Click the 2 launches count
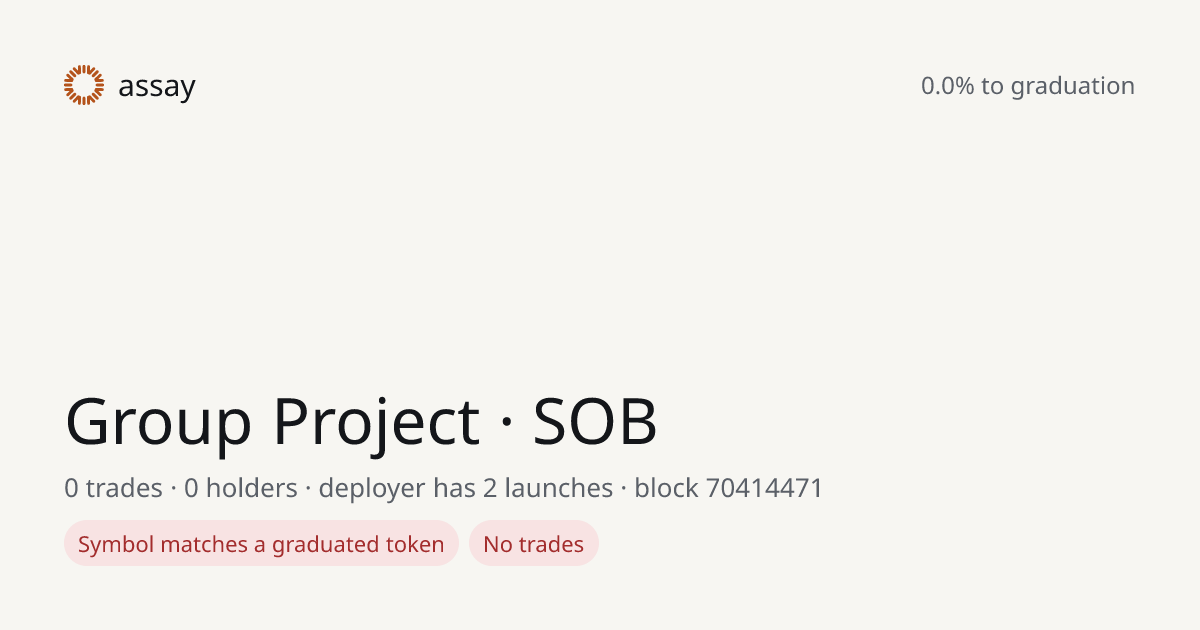 pos(549,488)
